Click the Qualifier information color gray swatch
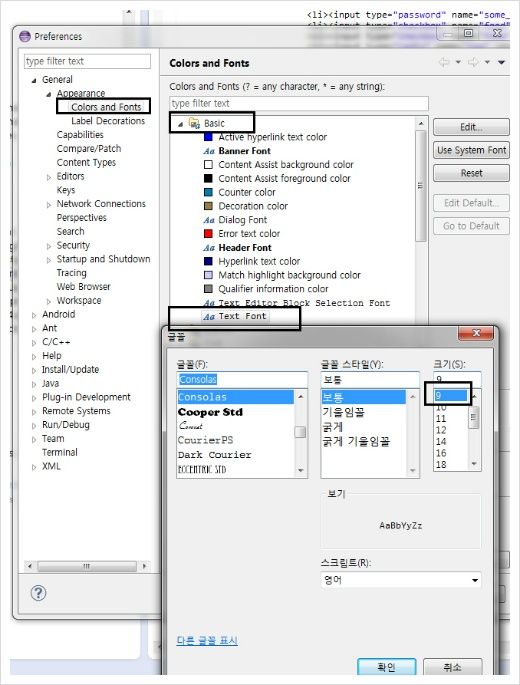Screen dimensions: 520x685 [208, 289]
